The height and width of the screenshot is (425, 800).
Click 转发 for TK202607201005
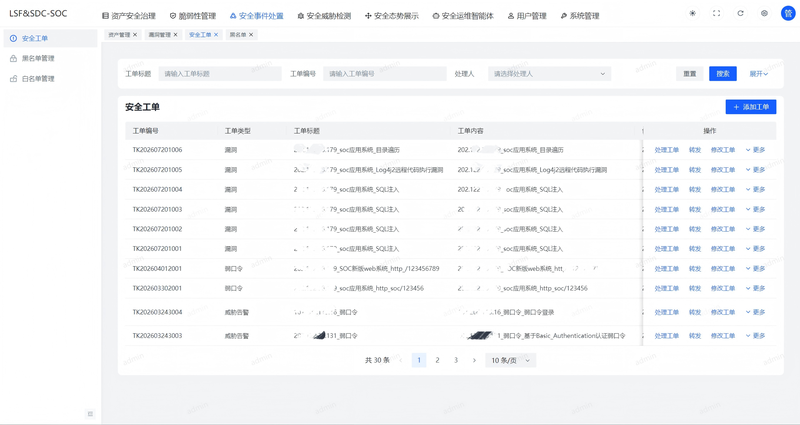(x=695, y=169)
